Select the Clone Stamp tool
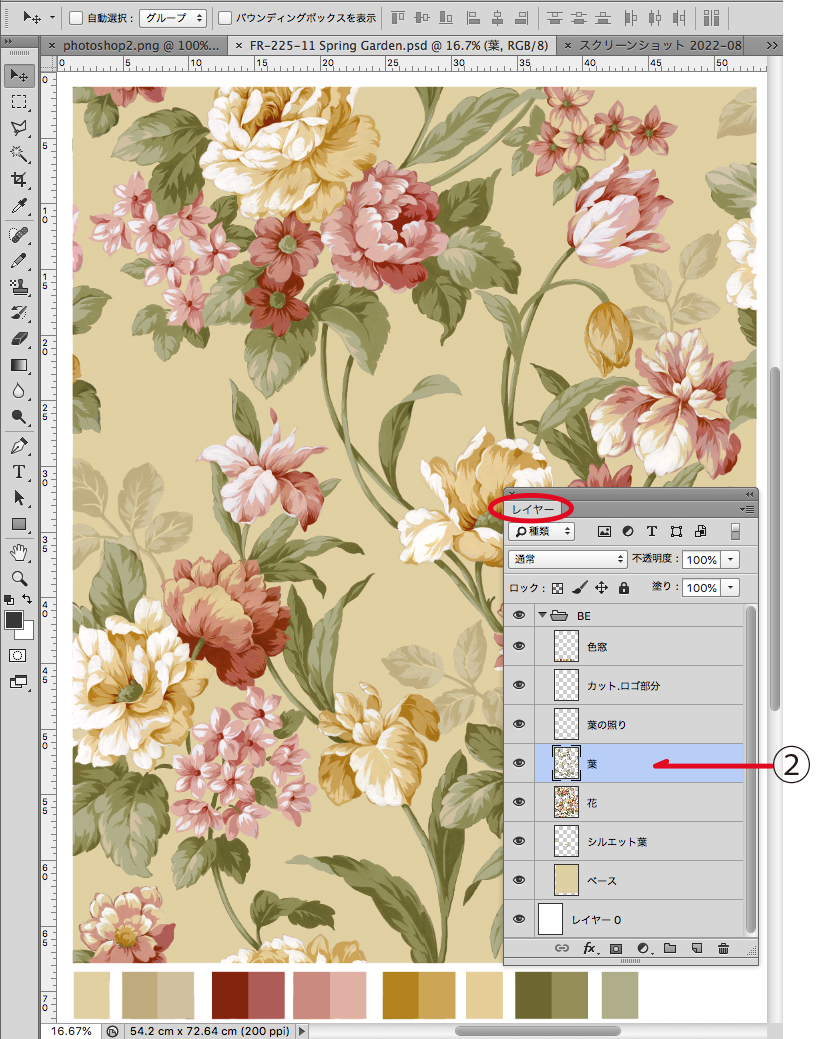Image resolution: width=826 pixels, height=1039 pixels. pyautogui.click(x=19, y=286)
